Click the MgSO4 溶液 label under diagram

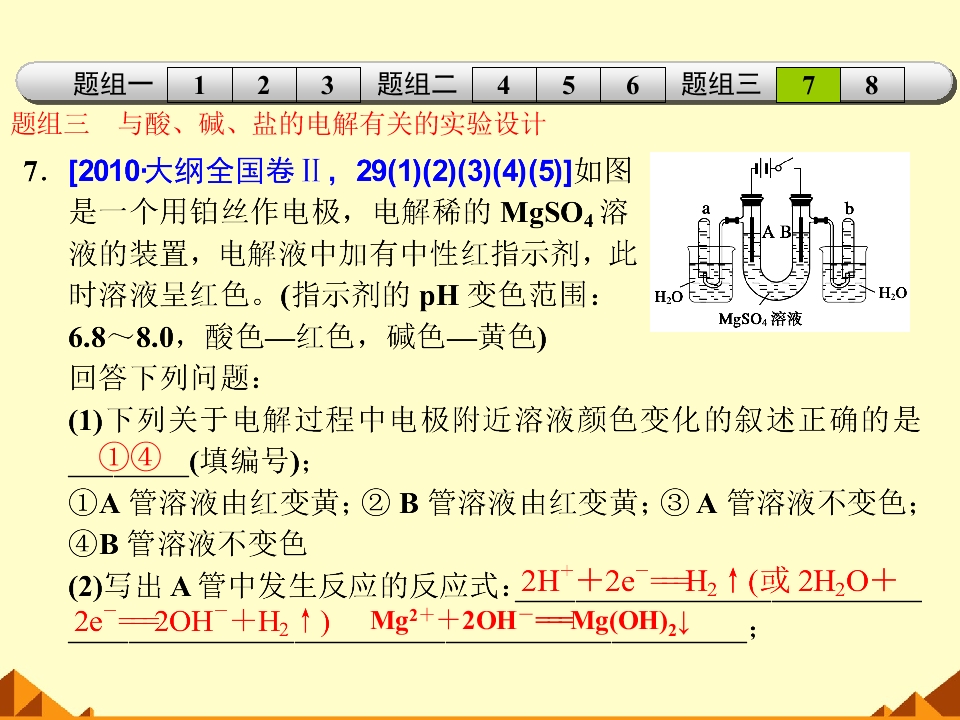click(x=760, y=319)
